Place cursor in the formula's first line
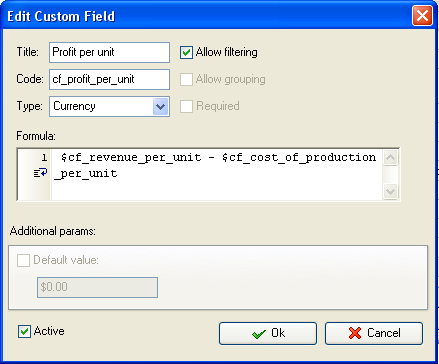The image size is (439, 364). pos(218,157)
